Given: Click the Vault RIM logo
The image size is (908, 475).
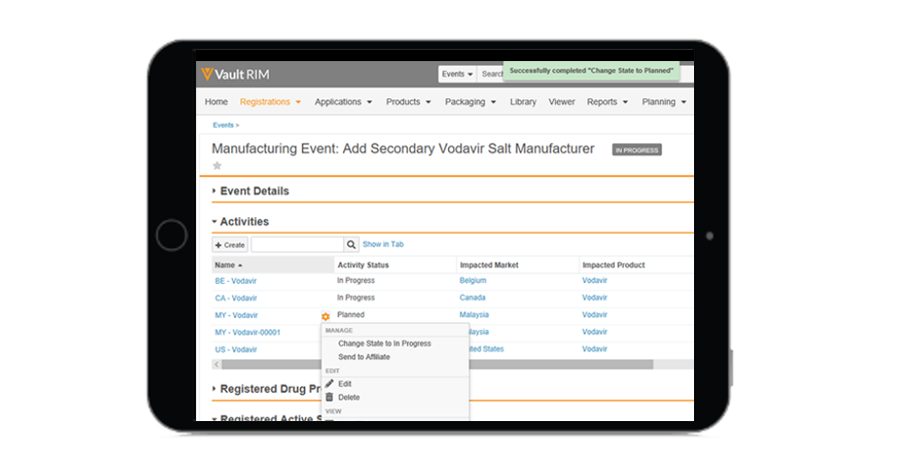Looking at the screenshot, I should click(x=235, y=74).
